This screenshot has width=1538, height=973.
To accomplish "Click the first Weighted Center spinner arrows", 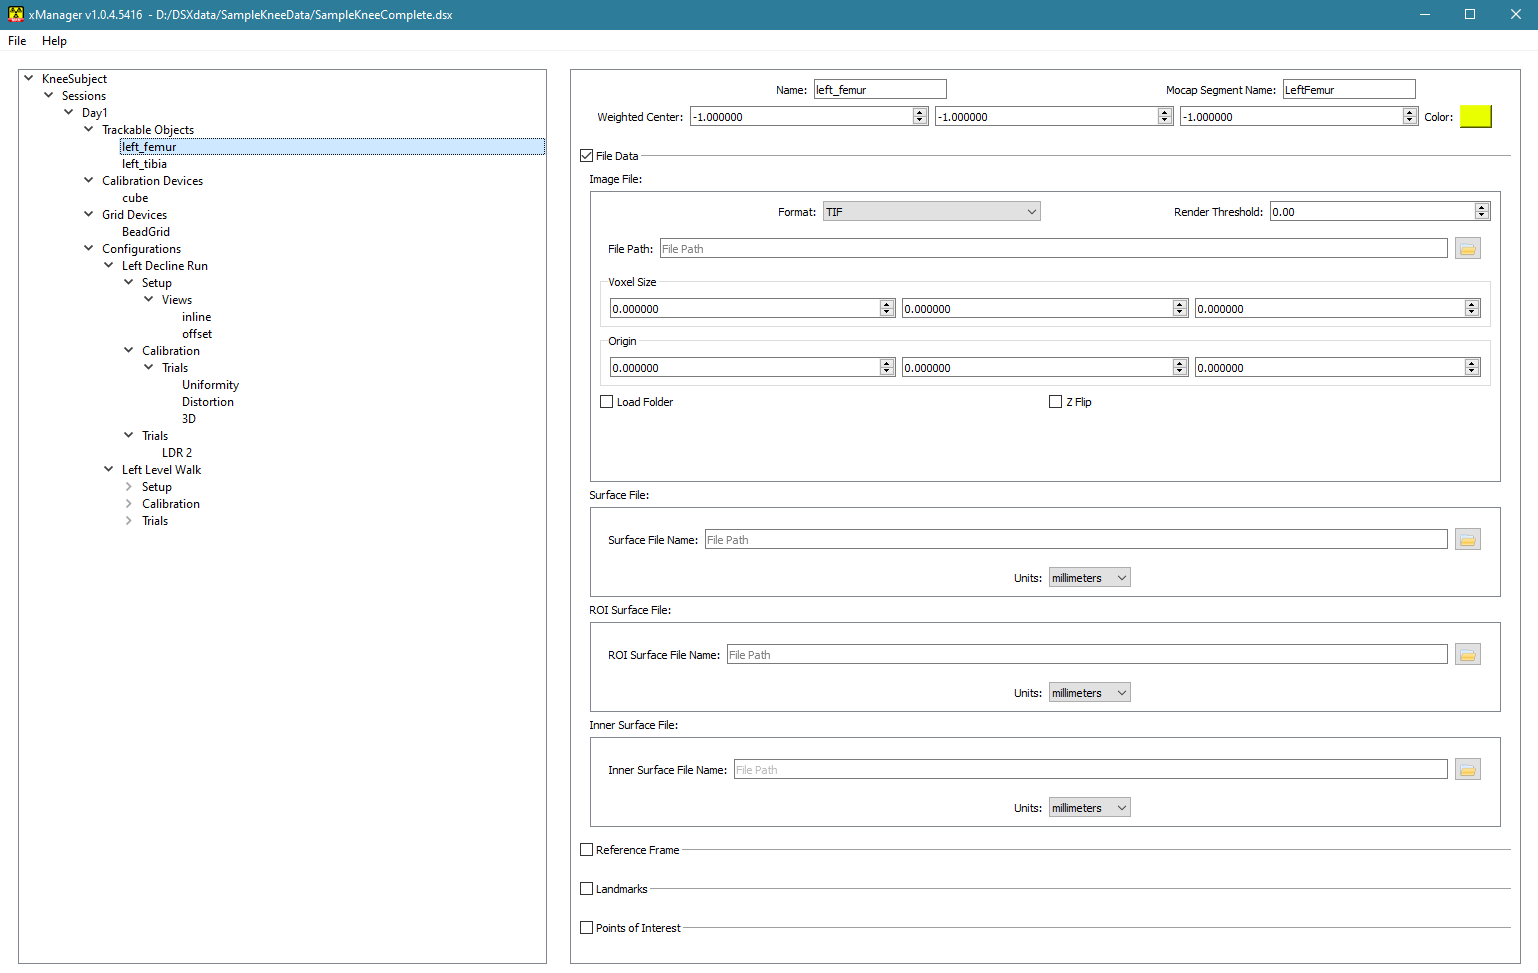I will (x=920, y=117).
